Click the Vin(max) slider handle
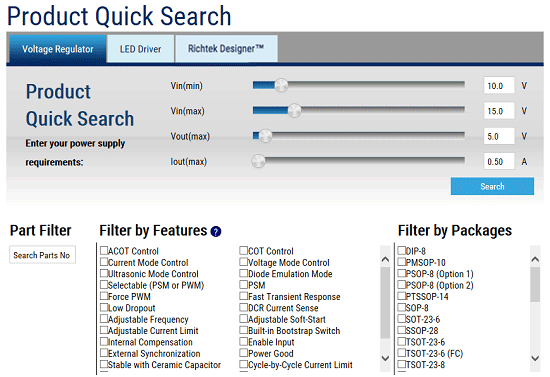550x377 pixels. click(x=294, y=110)
